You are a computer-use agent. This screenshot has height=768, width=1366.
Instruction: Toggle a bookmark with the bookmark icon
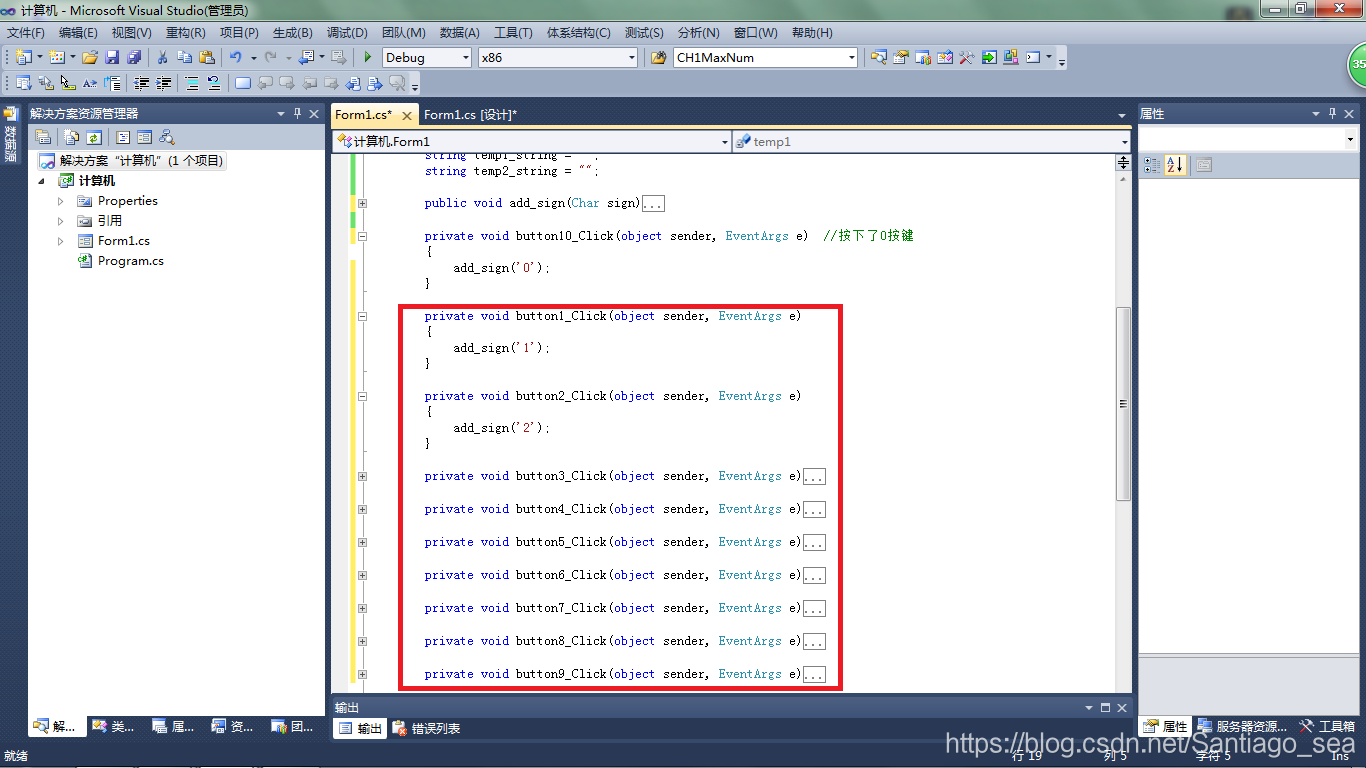pos(243,83)
